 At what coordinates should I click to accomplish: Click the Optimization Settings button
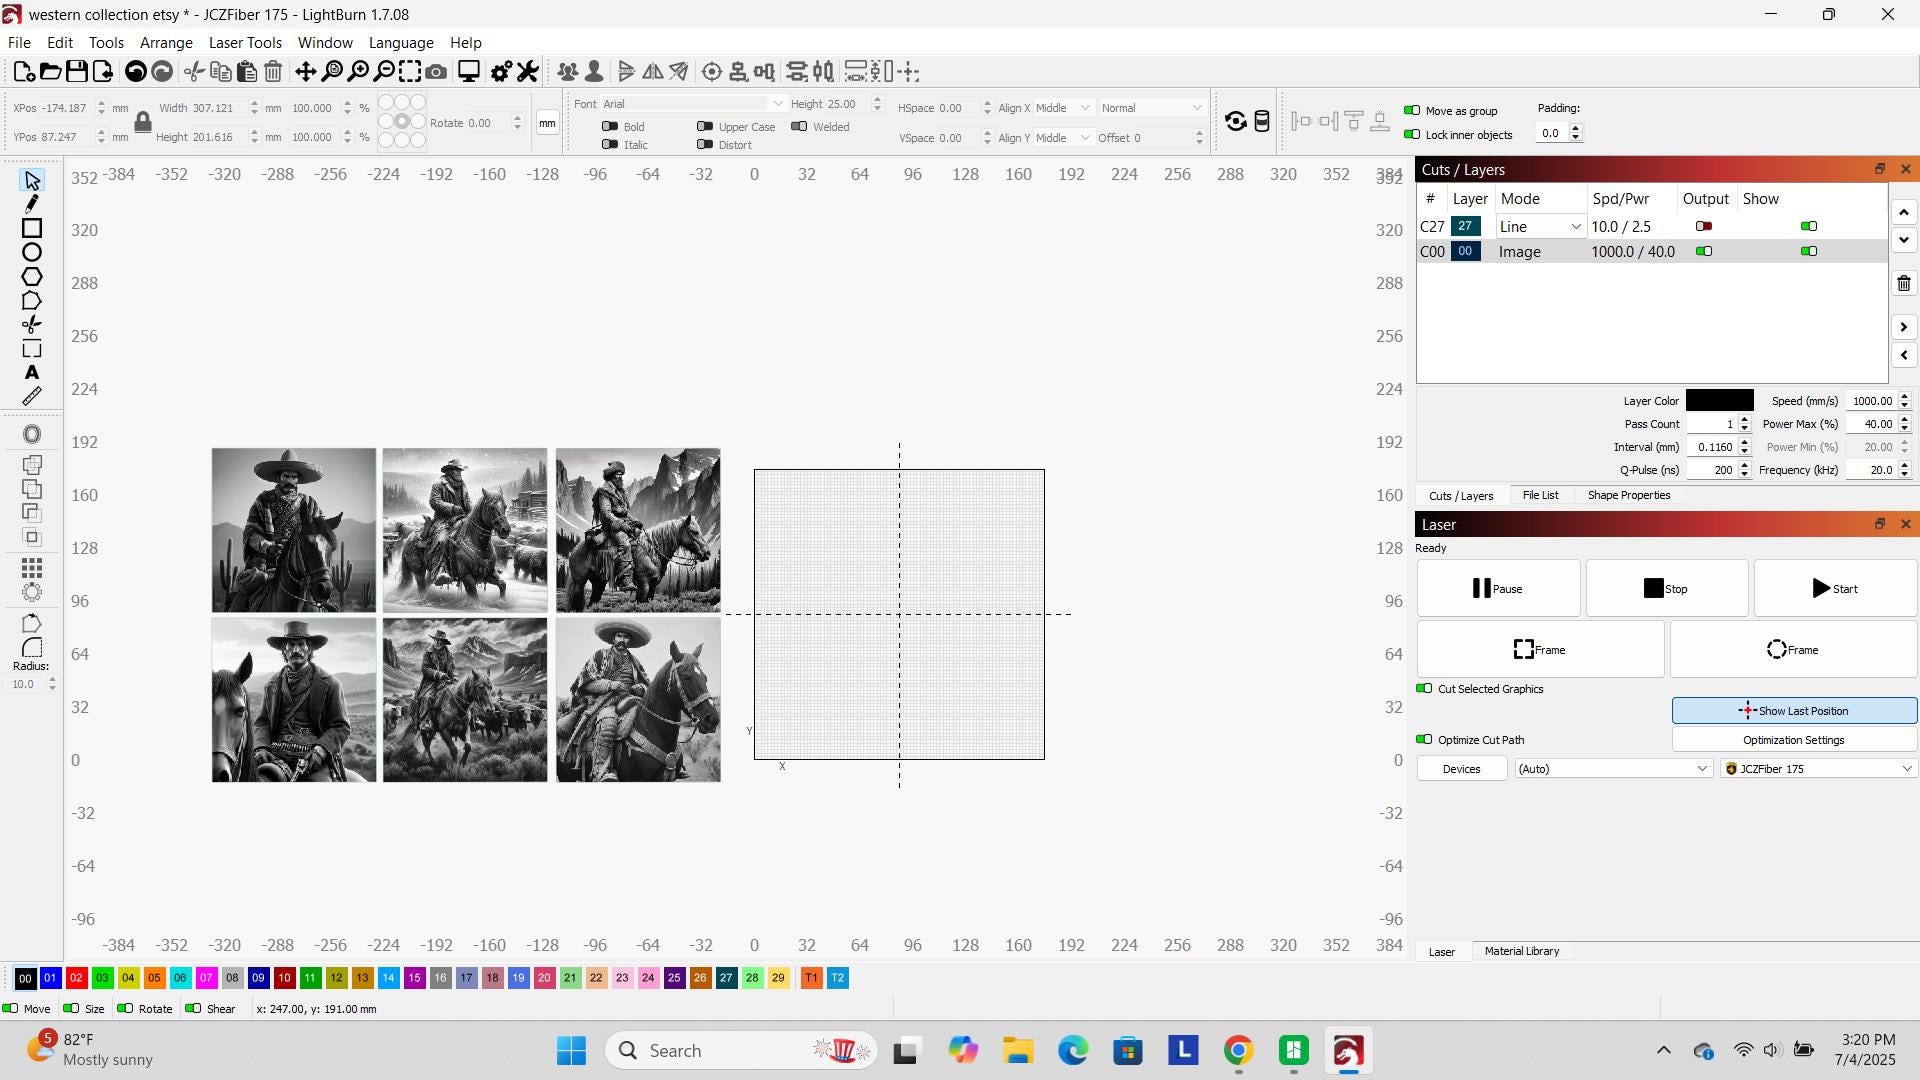(x=1794, y=740)
